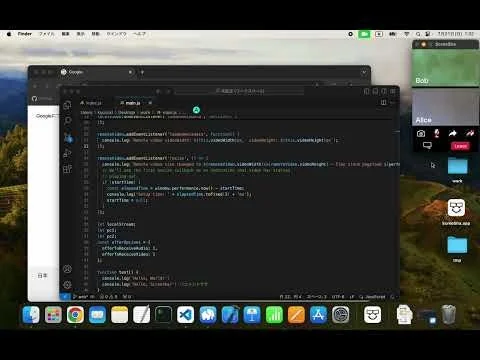Viewport: 480px width, 360px height.
Task: Click the cursor line and column indicator
Action: click(x=291, y=296)
